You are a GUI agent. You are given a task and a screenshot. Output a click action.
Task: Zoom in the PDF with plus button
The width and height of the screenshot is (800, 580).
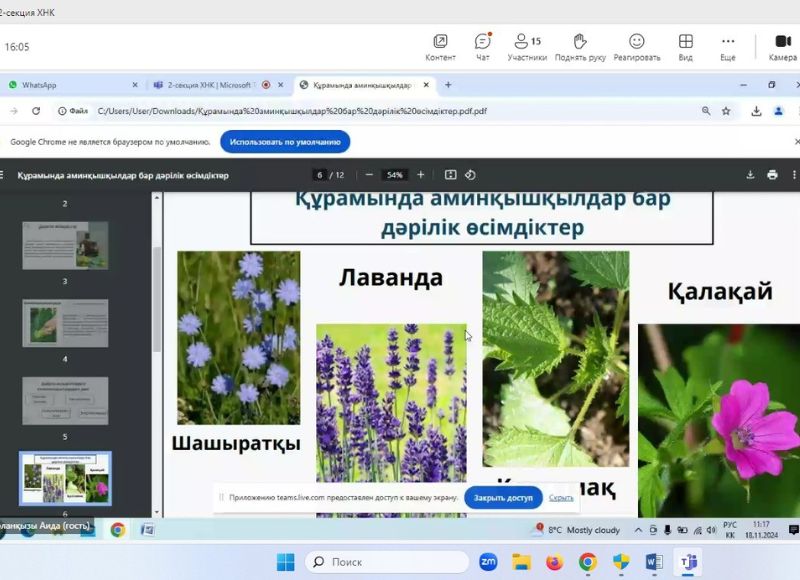pos(421,175)
